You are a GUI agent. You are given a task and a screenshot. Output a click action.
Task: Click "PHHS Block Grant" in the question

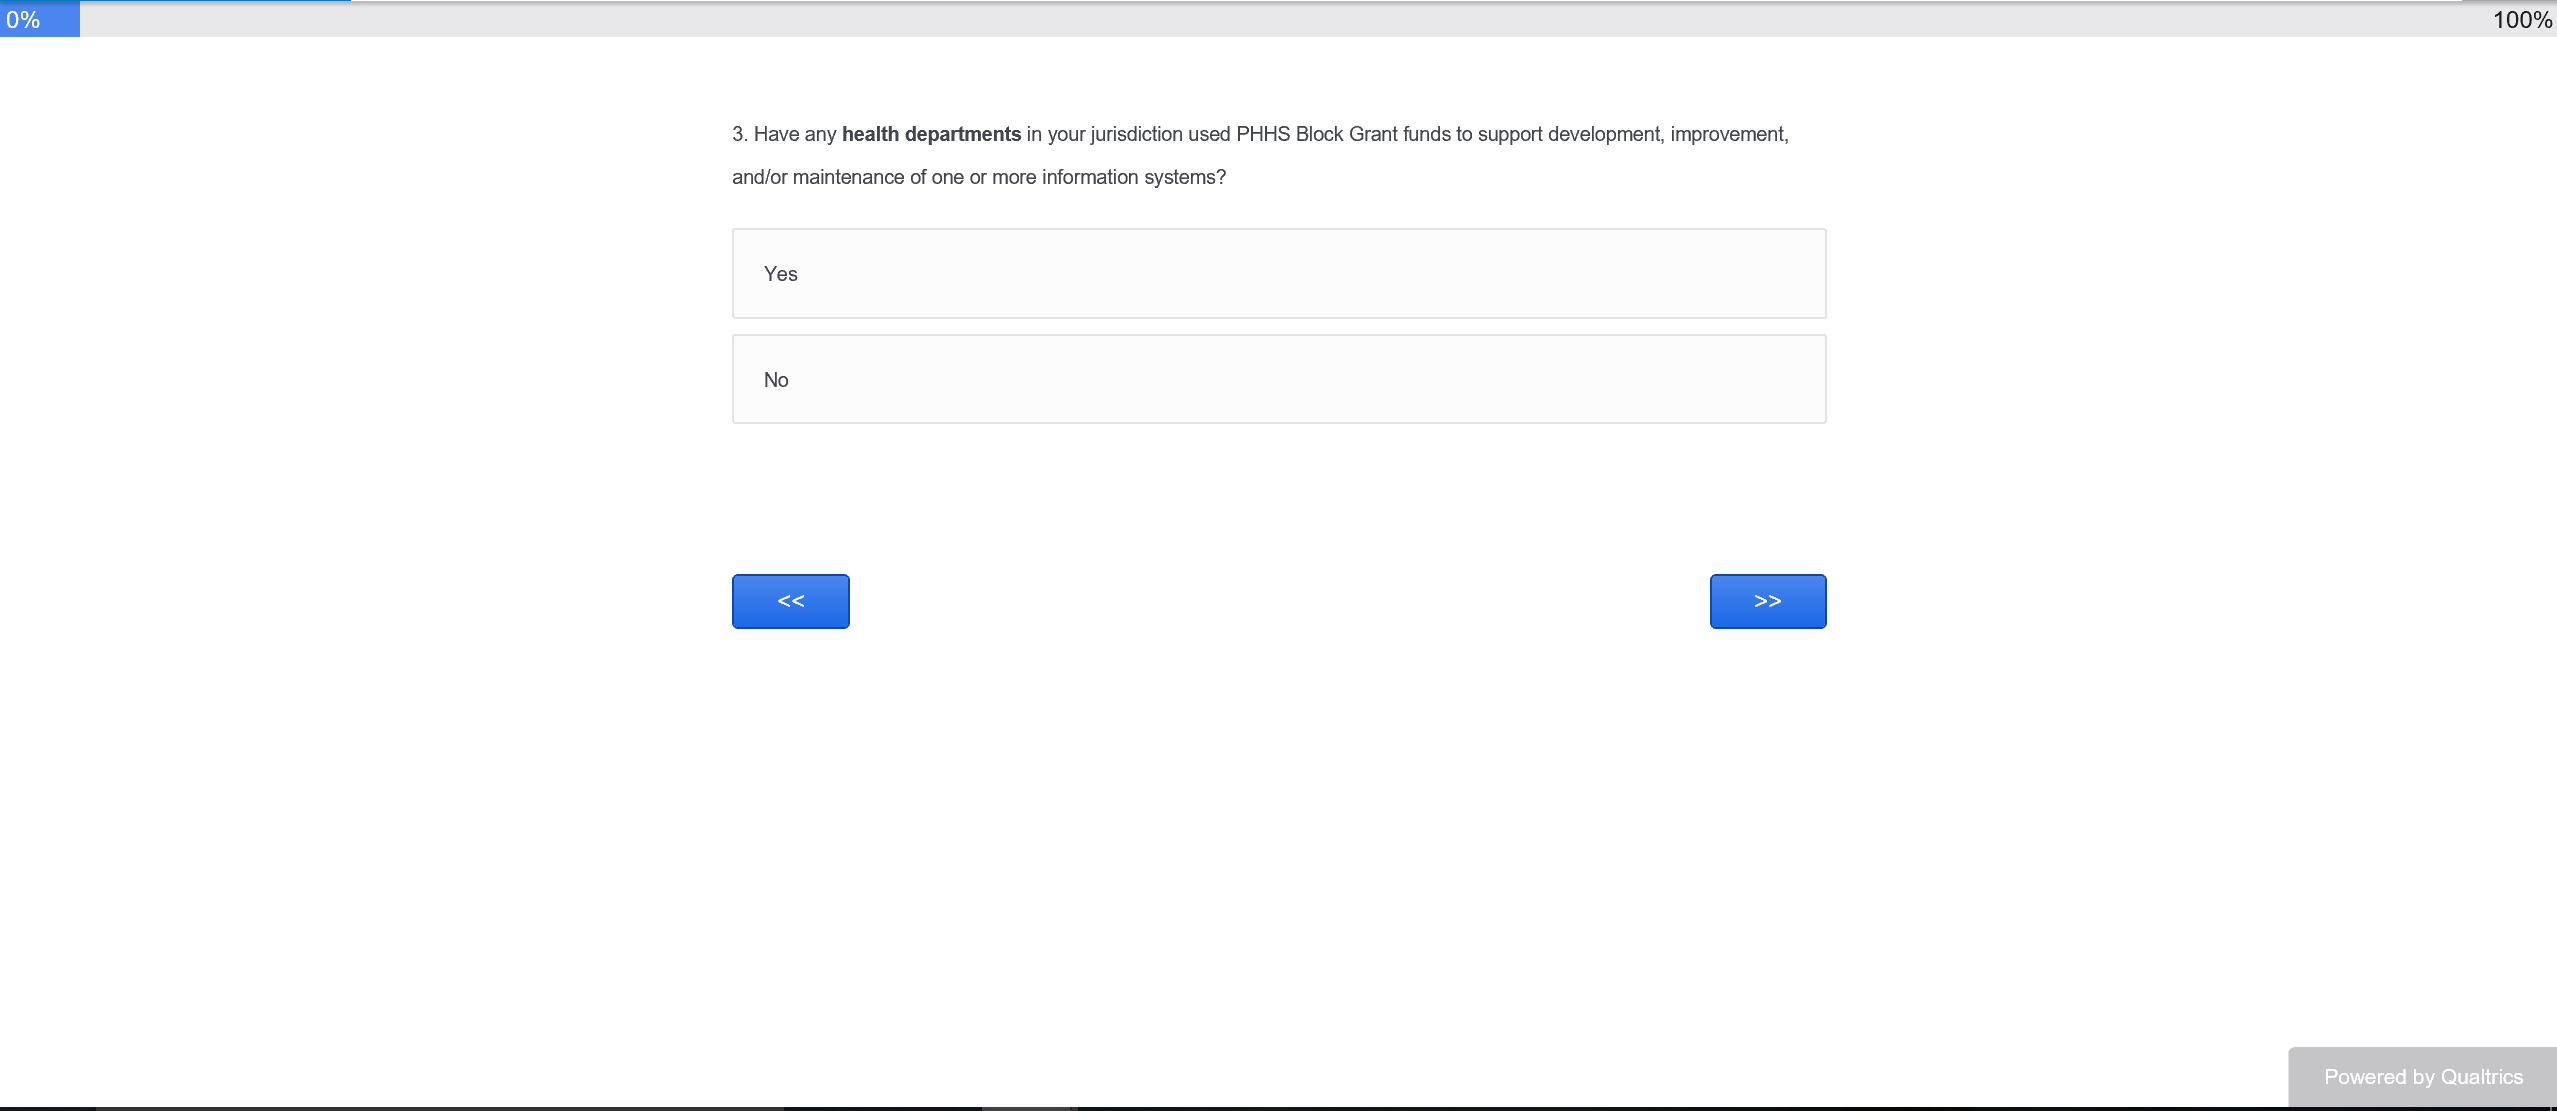tap(1316, 134)
